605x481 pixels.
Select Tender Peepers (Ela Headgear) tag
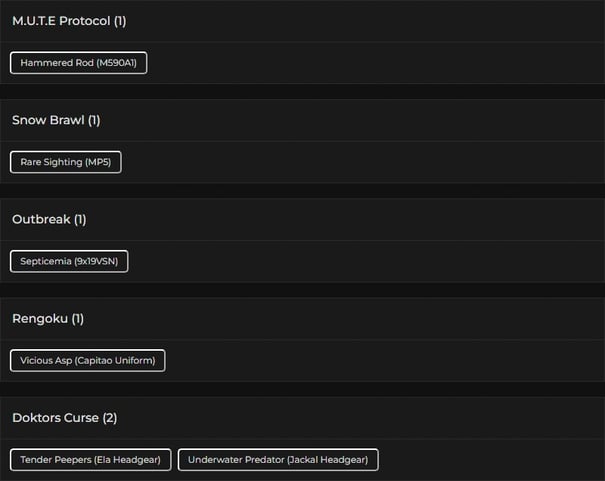point(90,460)
